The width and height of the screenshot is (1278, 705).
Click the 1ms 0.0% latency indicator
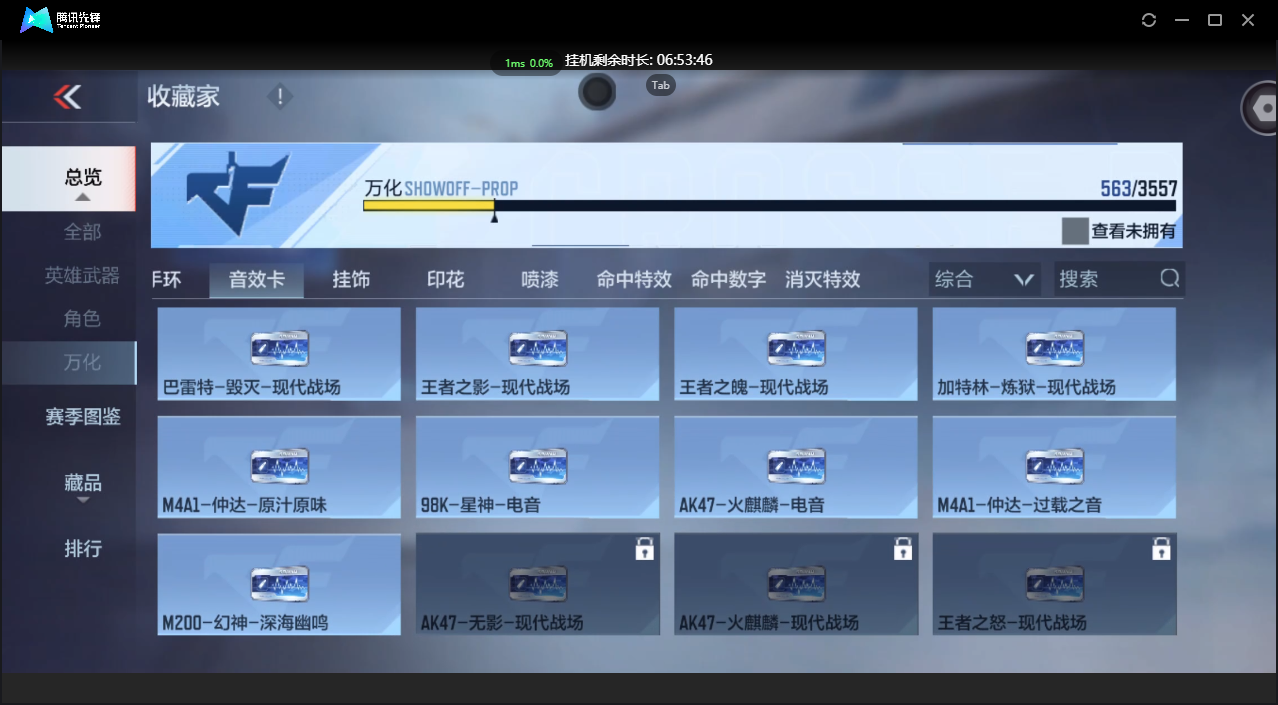pyautogui.click(x=528, y=63)
